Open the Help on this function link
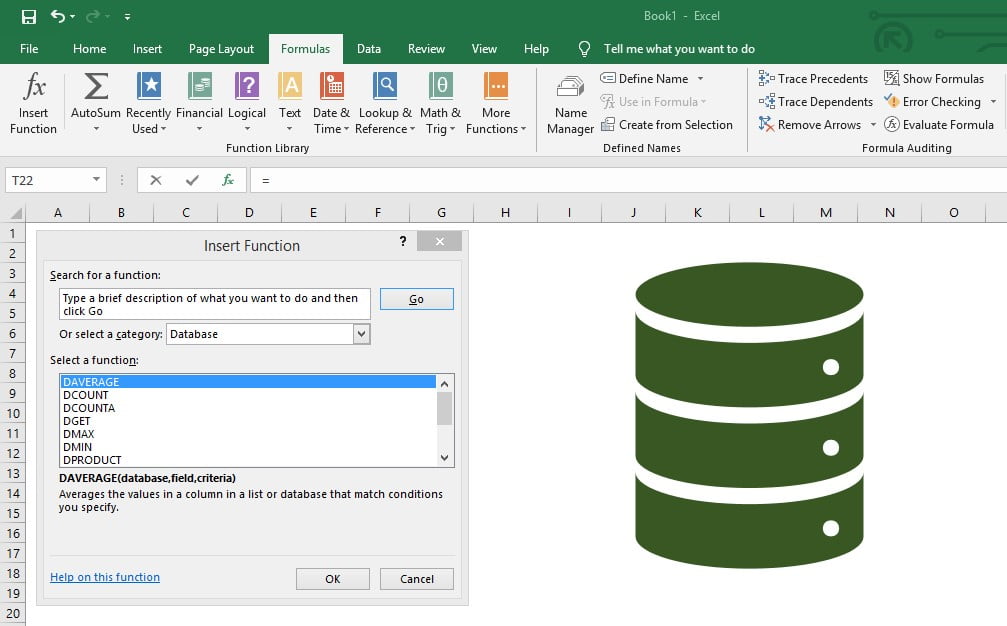 pyautogui.click(x=104, y=577)
